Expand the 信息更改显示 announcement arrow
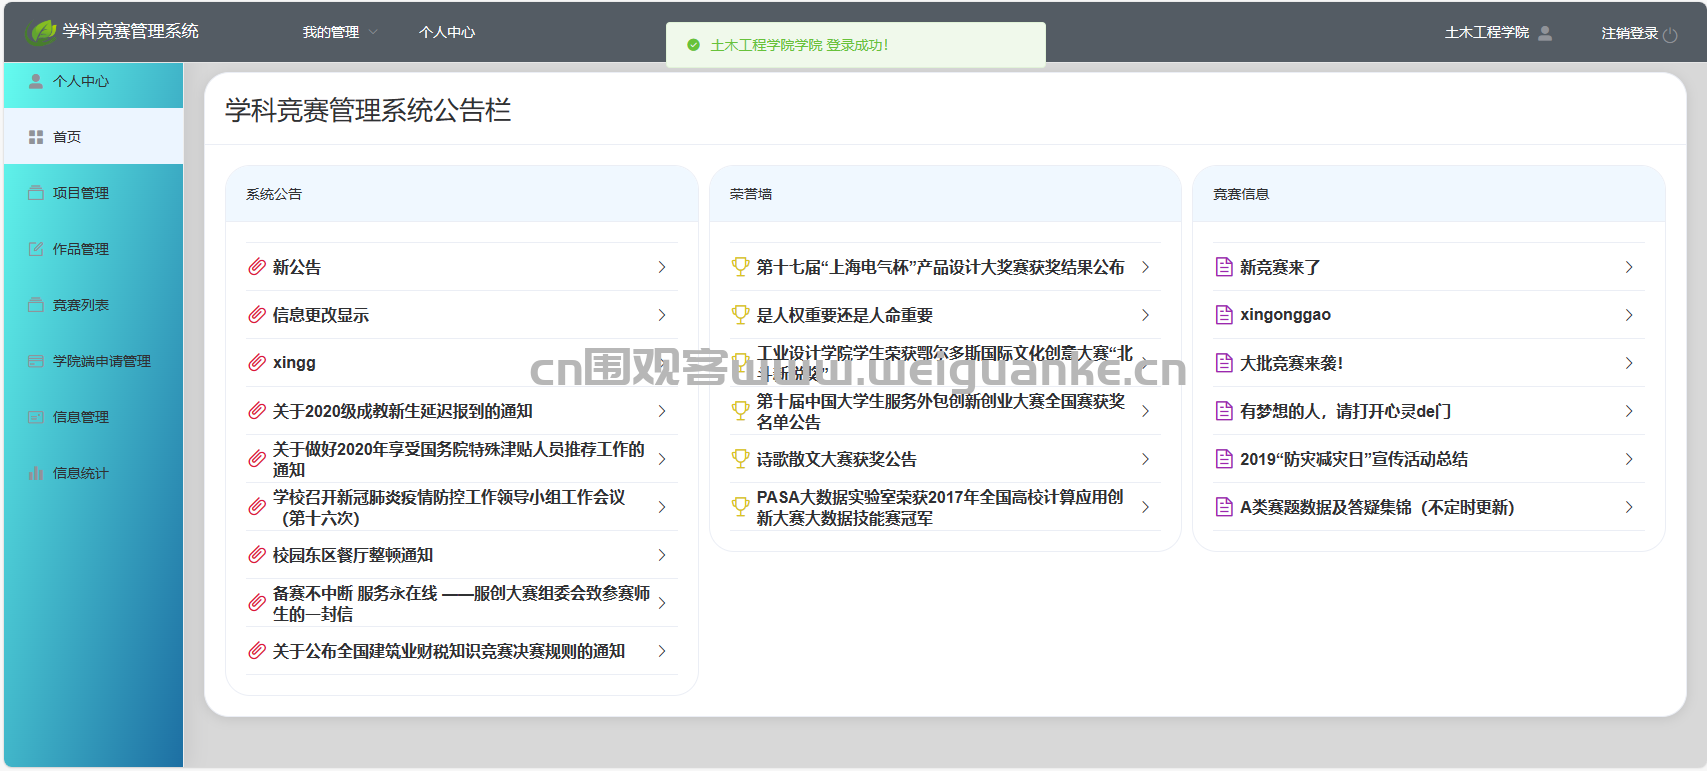 coord(662,315)
